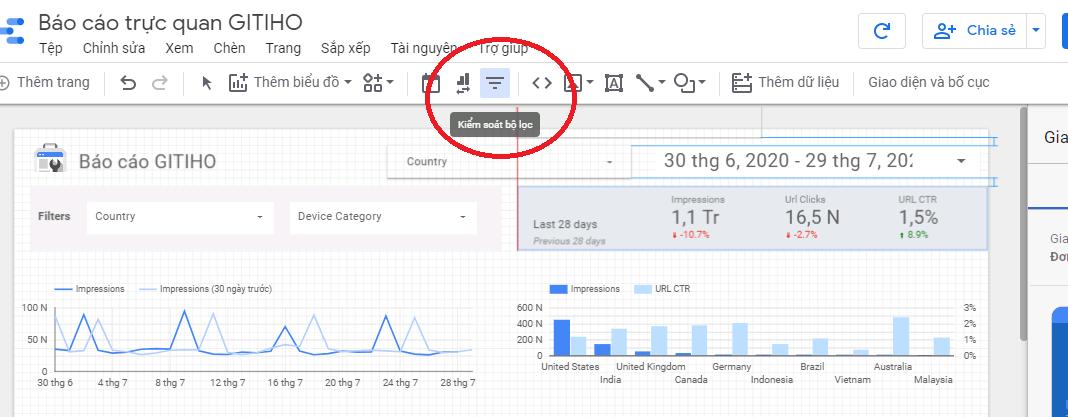Screen dimensions: 1068x417
Task: Click the refresh data button
Action: tap(882, 31)
